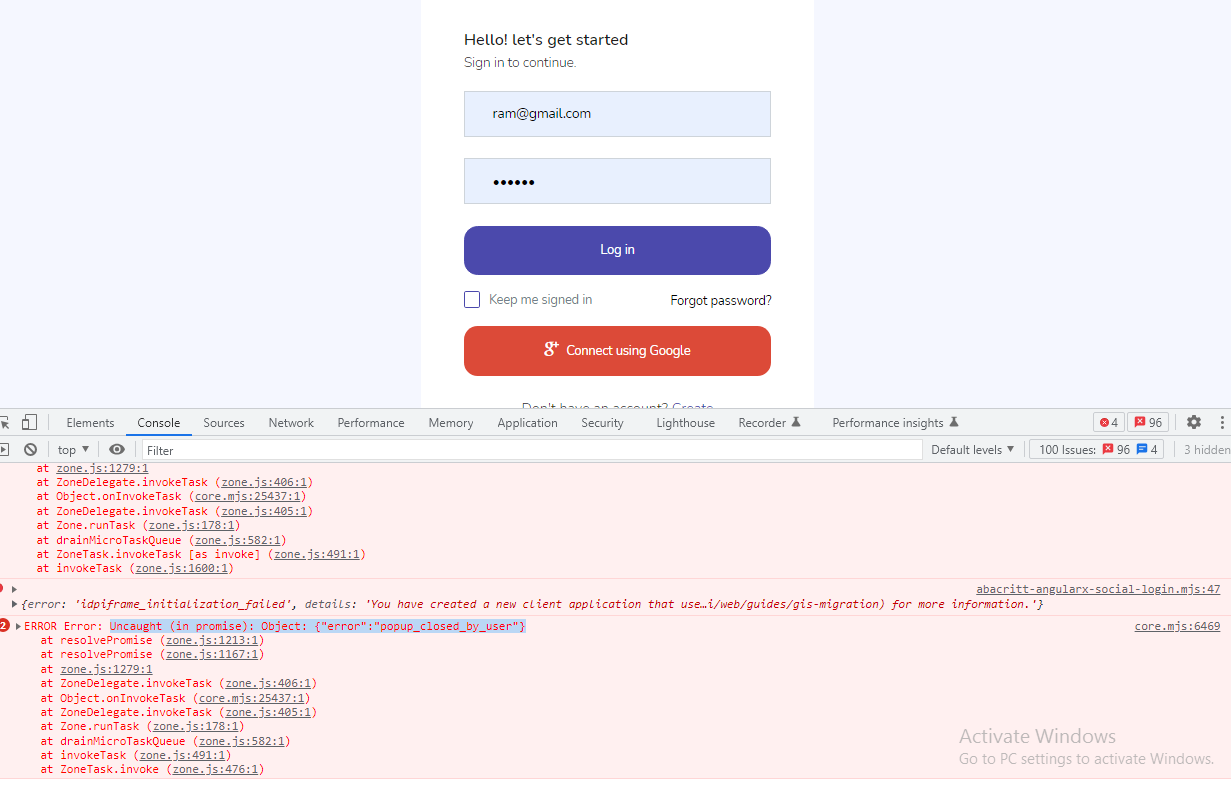Switch to the Elements tab
The width and height of the screenshot is (1231, 786).
pyautogui.click(x=90, y=423)
